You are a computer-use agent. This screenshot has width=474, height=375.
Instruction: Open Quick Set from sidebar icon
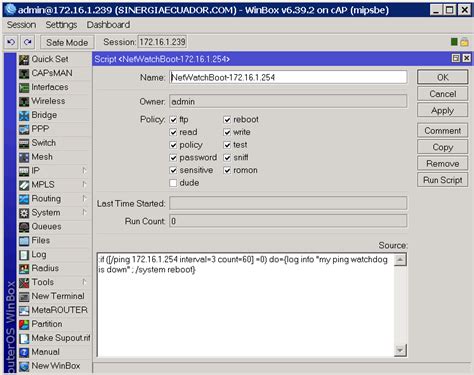coord(24,59)
